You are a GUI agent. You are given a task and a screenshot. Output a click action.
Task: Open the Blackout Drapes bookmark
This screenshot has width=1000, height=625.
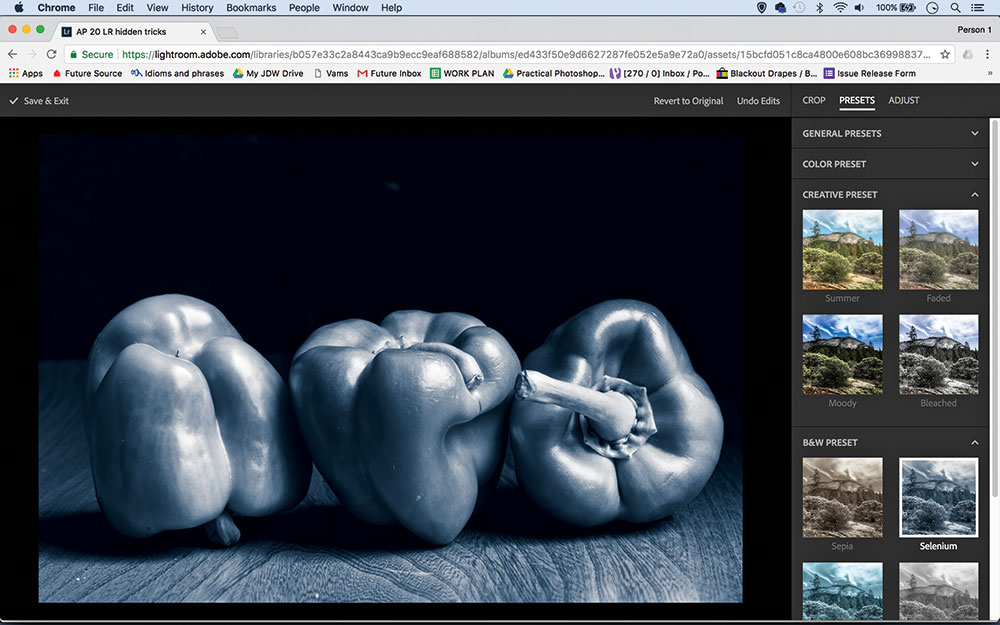pos(767,73)
